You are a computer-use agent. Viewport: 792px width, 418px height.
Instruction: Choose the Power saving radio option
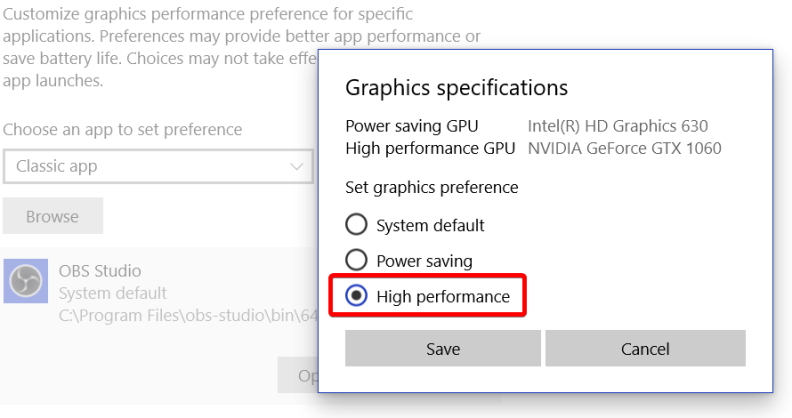[356, 261]
